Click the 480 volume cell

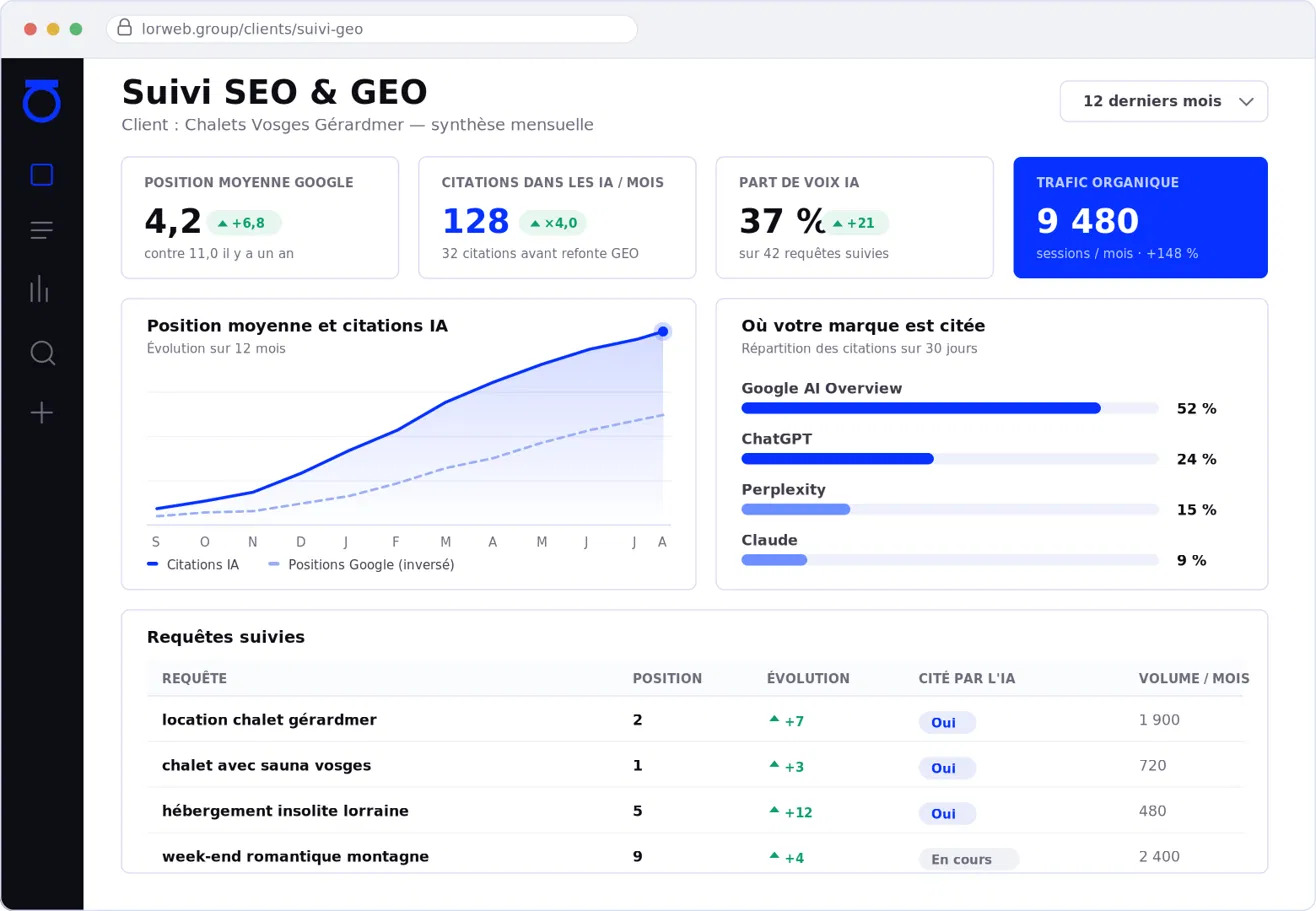[1153, 811]
